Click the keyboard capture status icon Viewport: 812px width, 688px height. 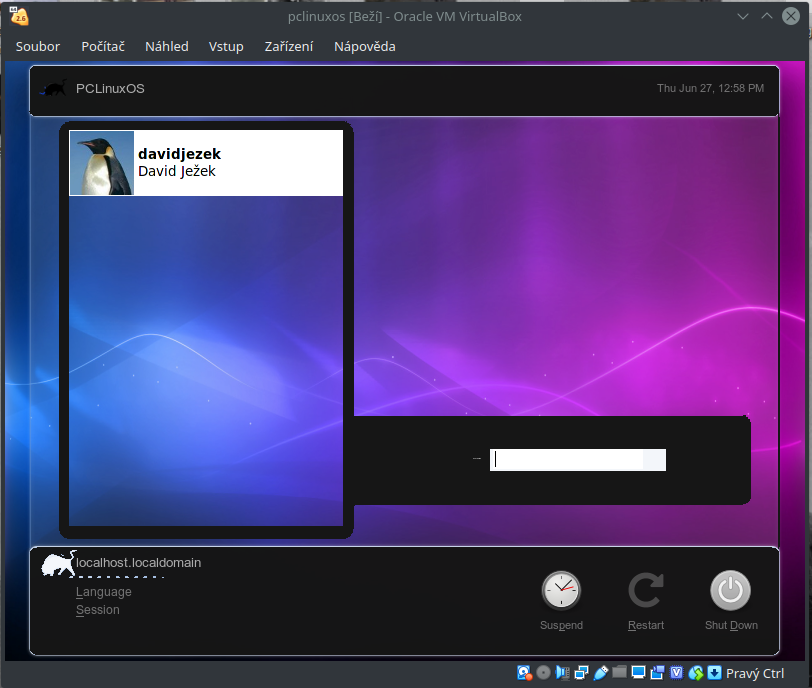coord(712,672)
